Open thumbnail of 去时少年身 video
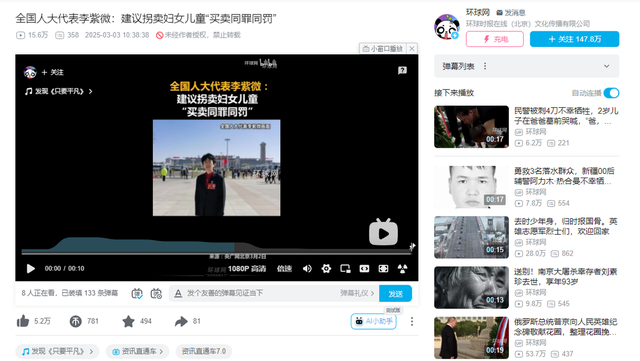This screenshot has width=640, height=361. coord(471,237)
